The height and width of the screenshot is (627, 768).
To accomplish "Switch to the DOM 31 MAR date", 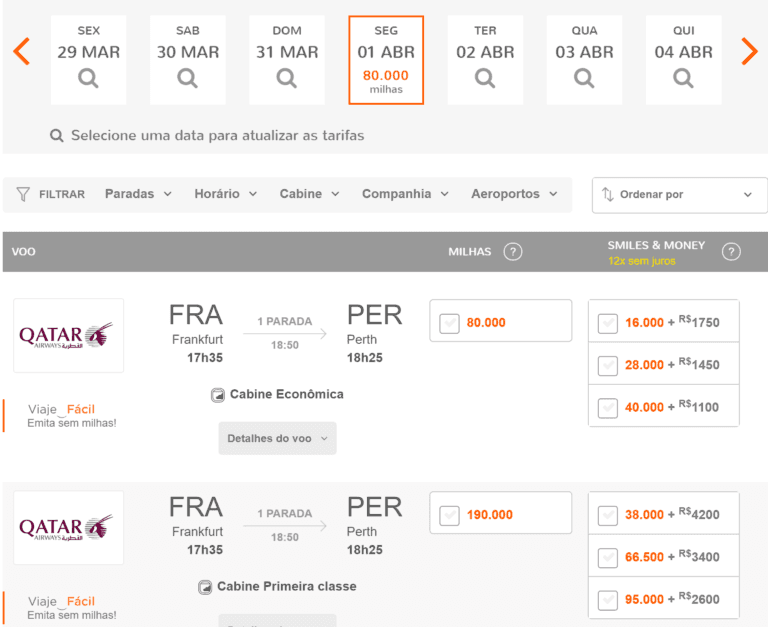I will (287, 60).
